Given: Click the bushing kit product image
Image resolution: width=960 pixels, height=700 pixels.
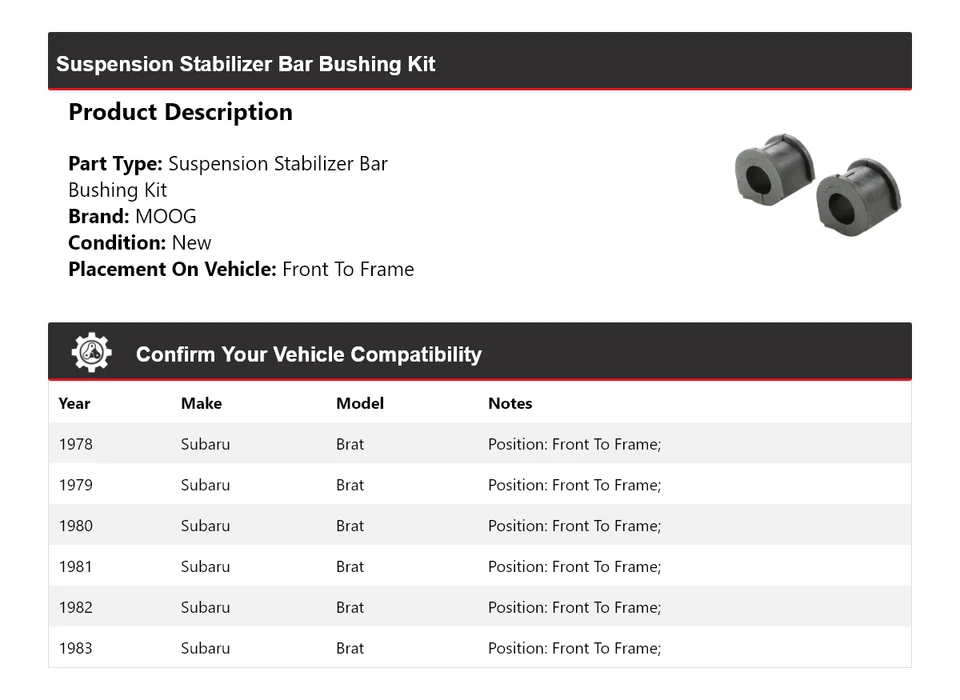Looking at the screenshot, I should click(817, 182).
